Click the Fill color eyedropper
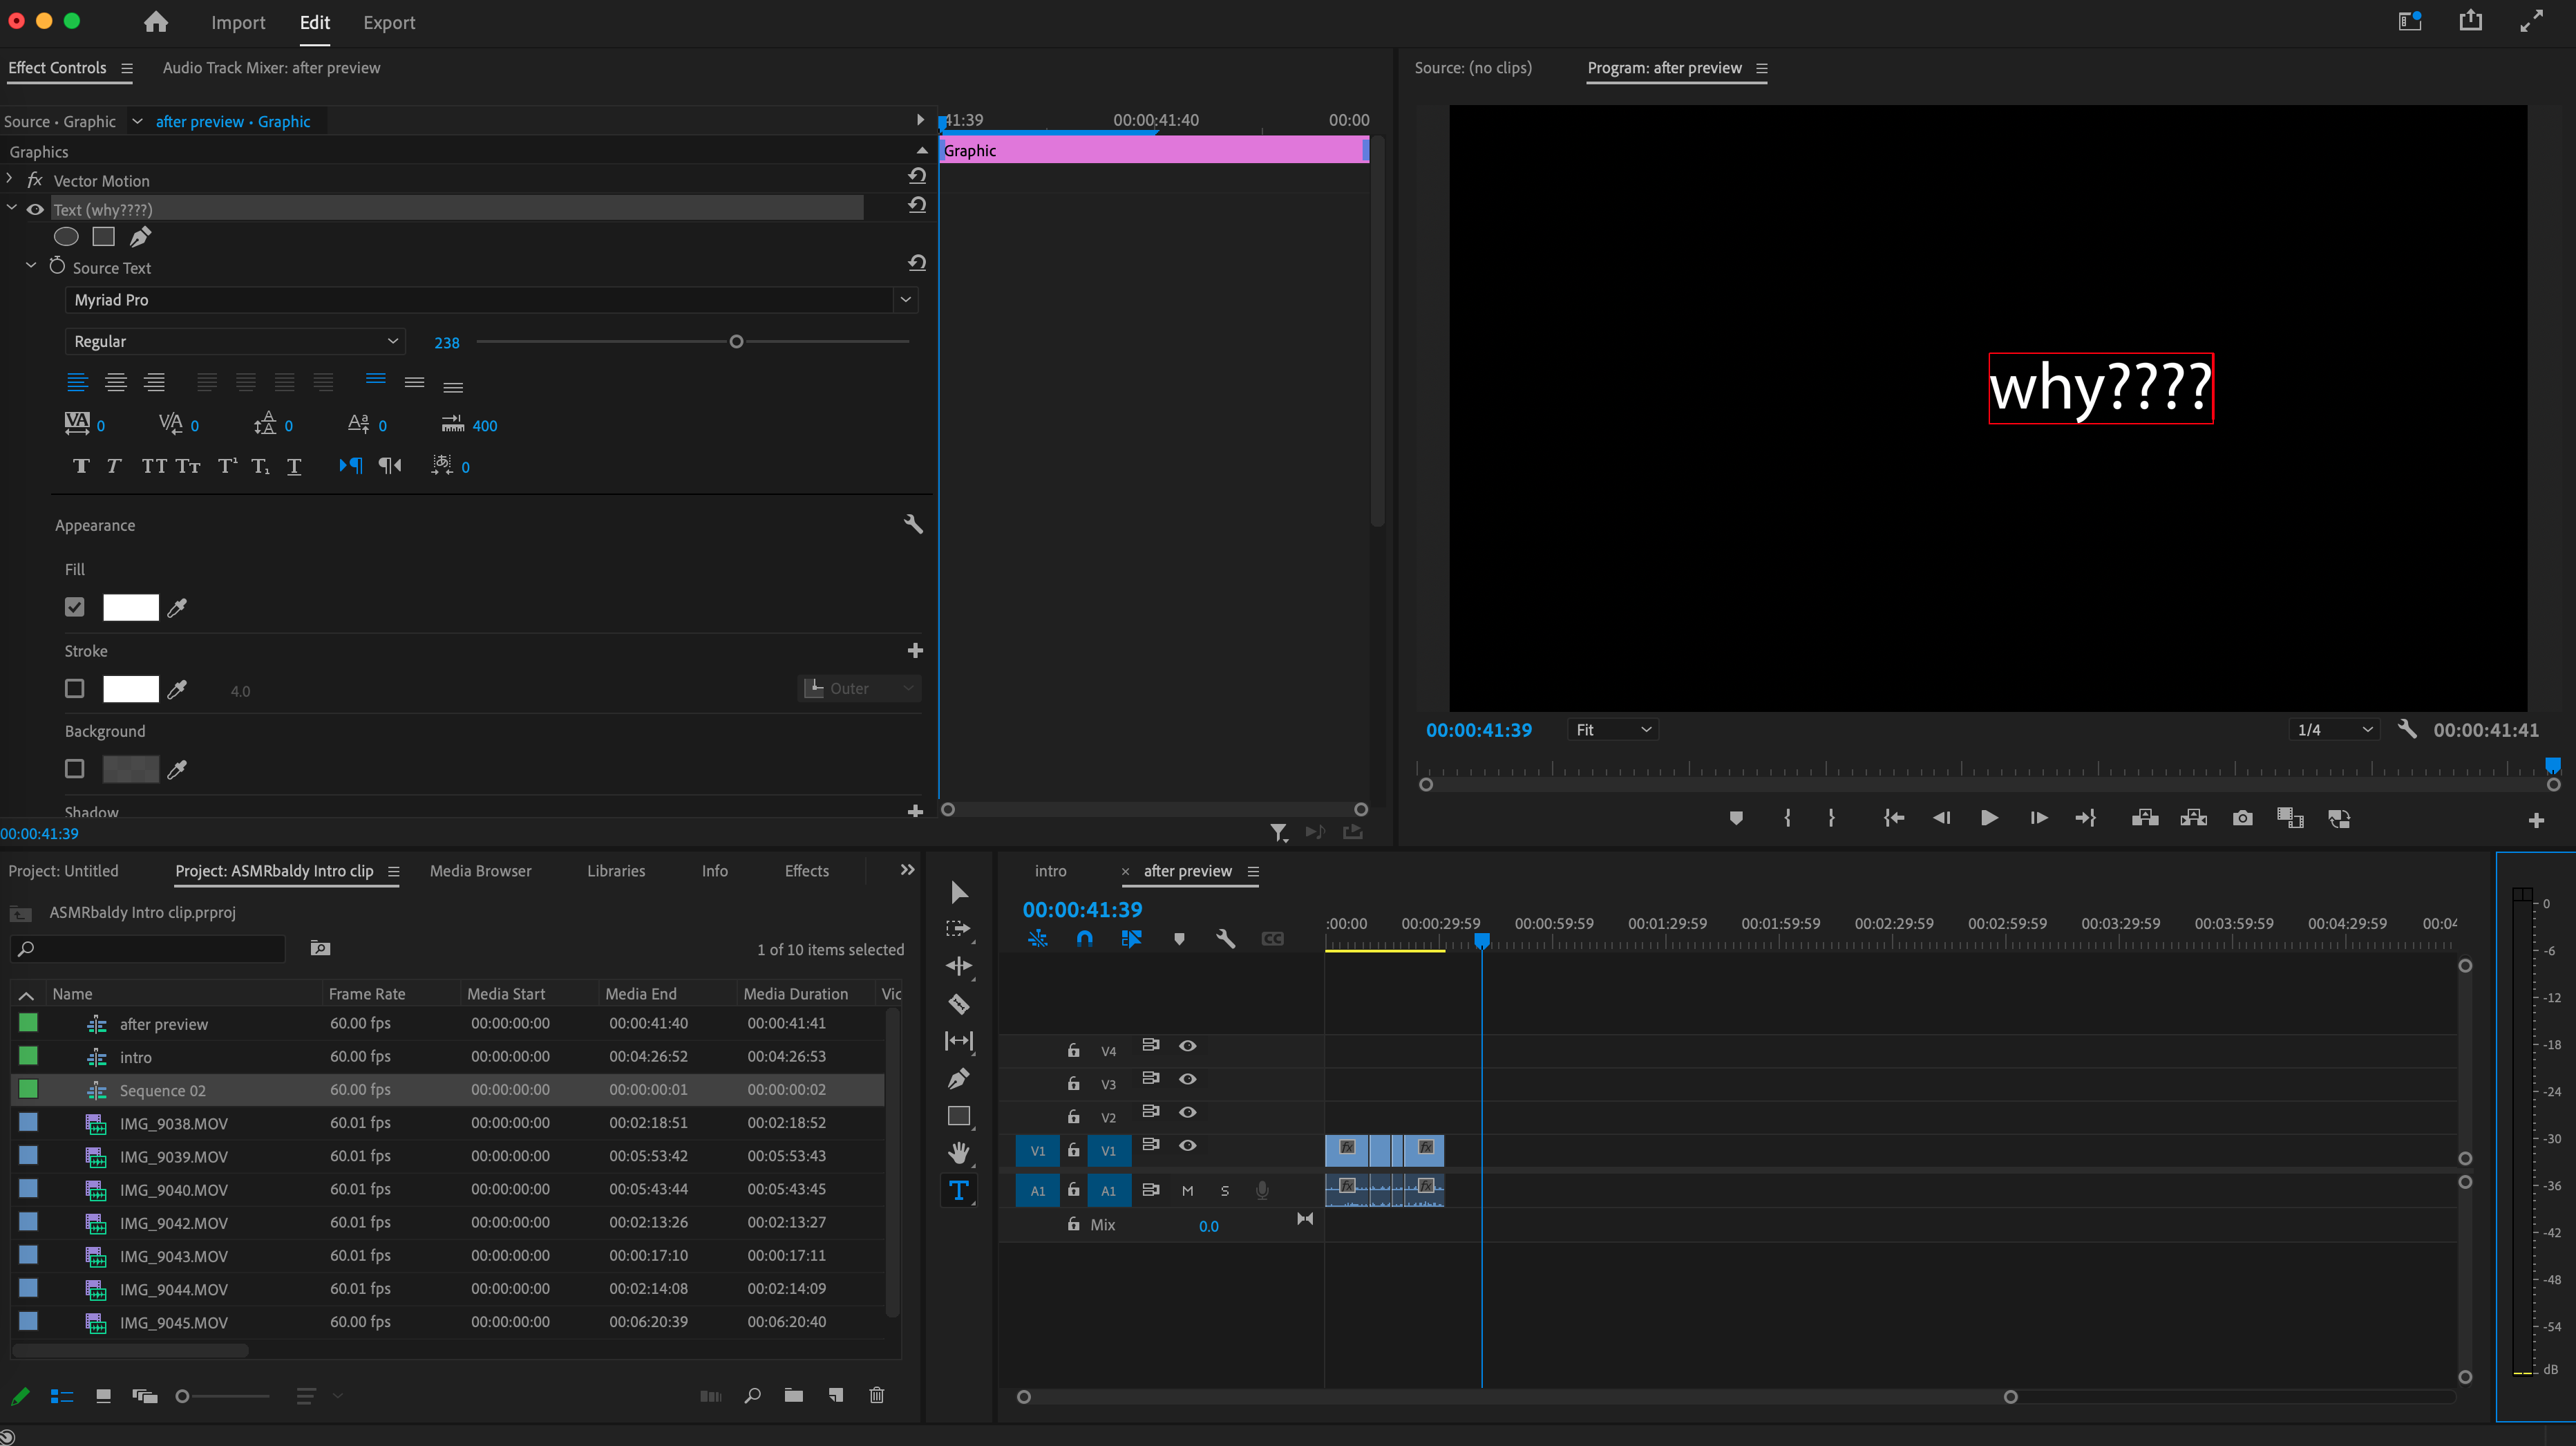 point(177,607)
